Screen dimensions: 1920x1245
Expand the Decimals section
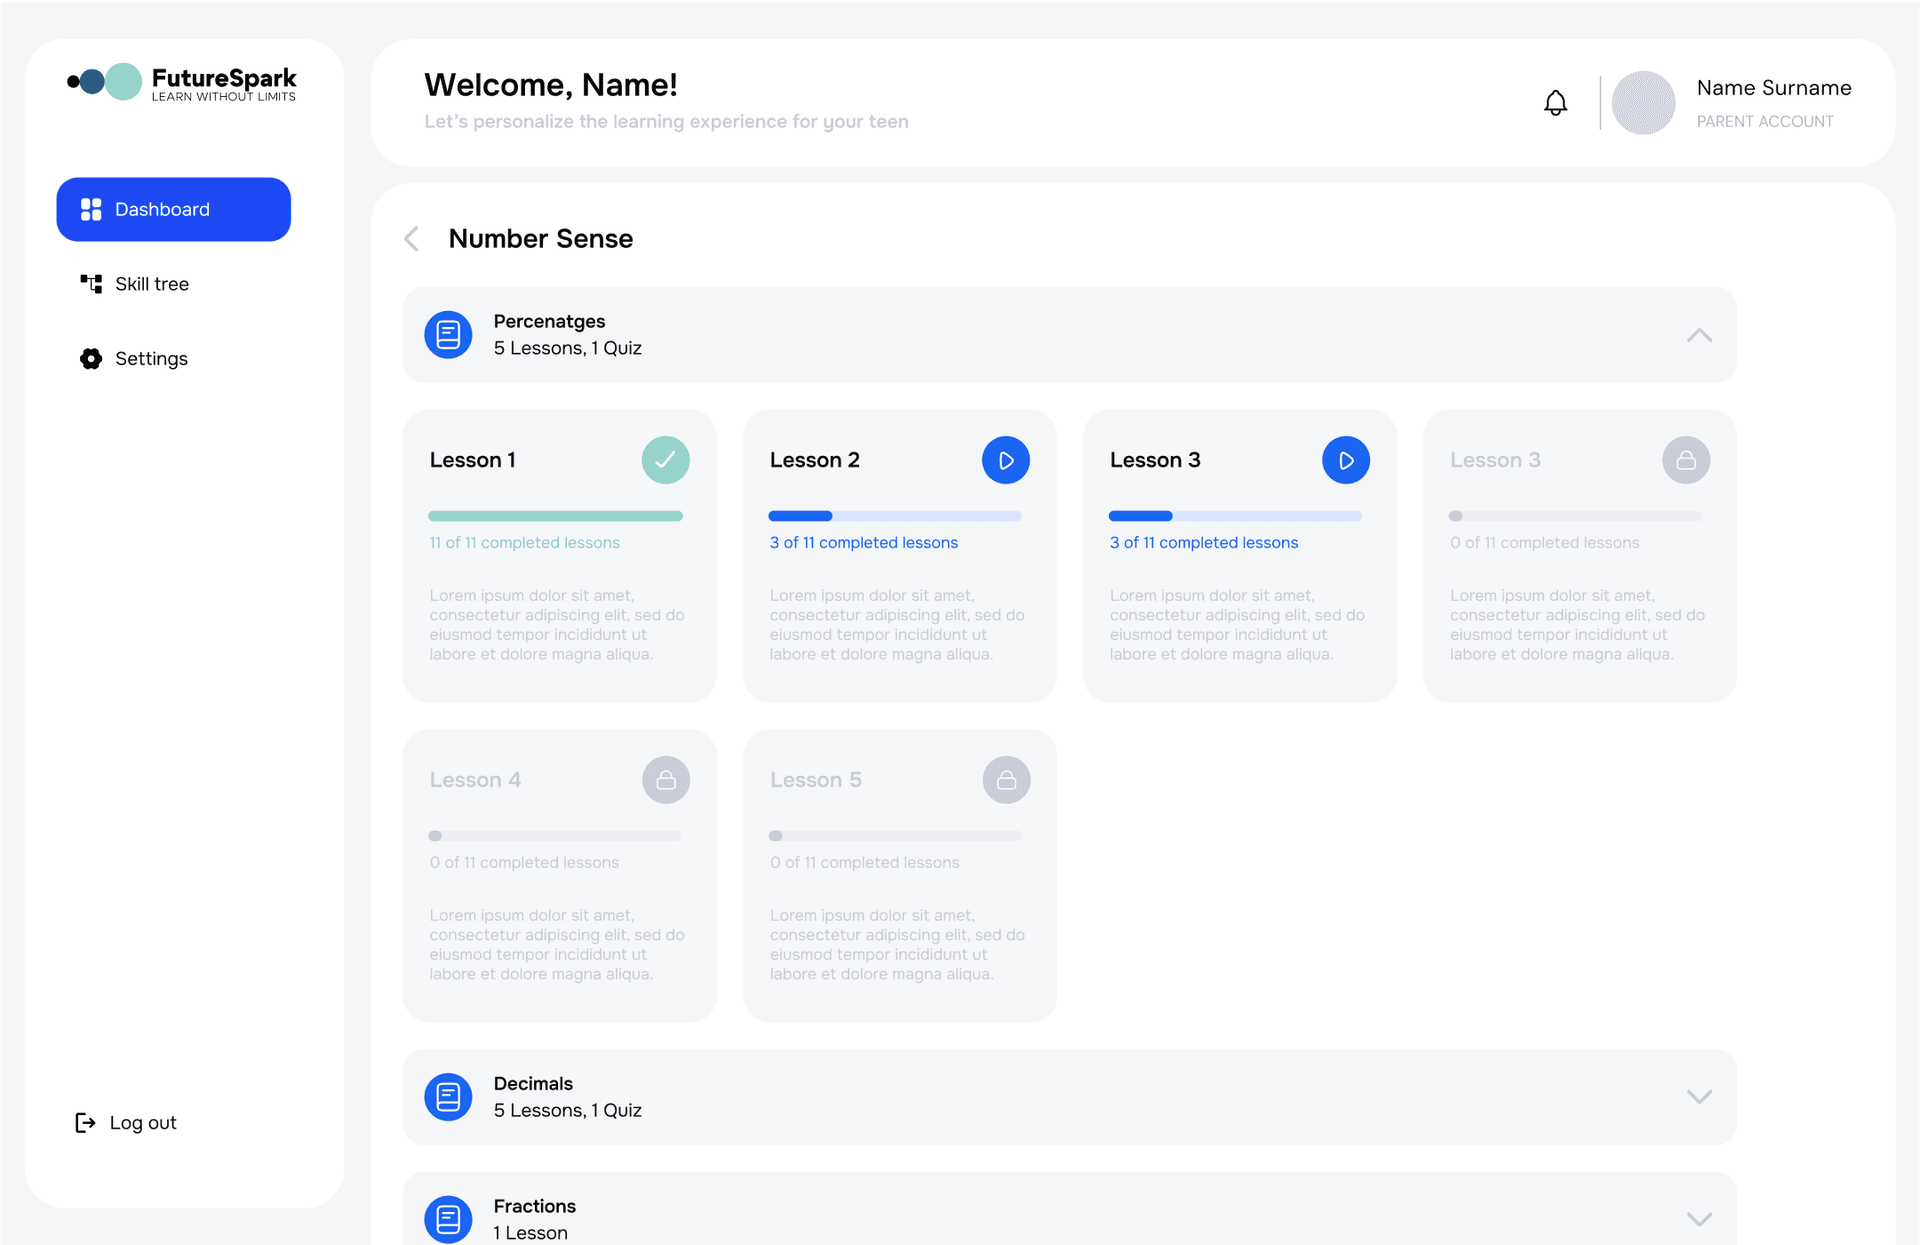click(1698, 1097)
